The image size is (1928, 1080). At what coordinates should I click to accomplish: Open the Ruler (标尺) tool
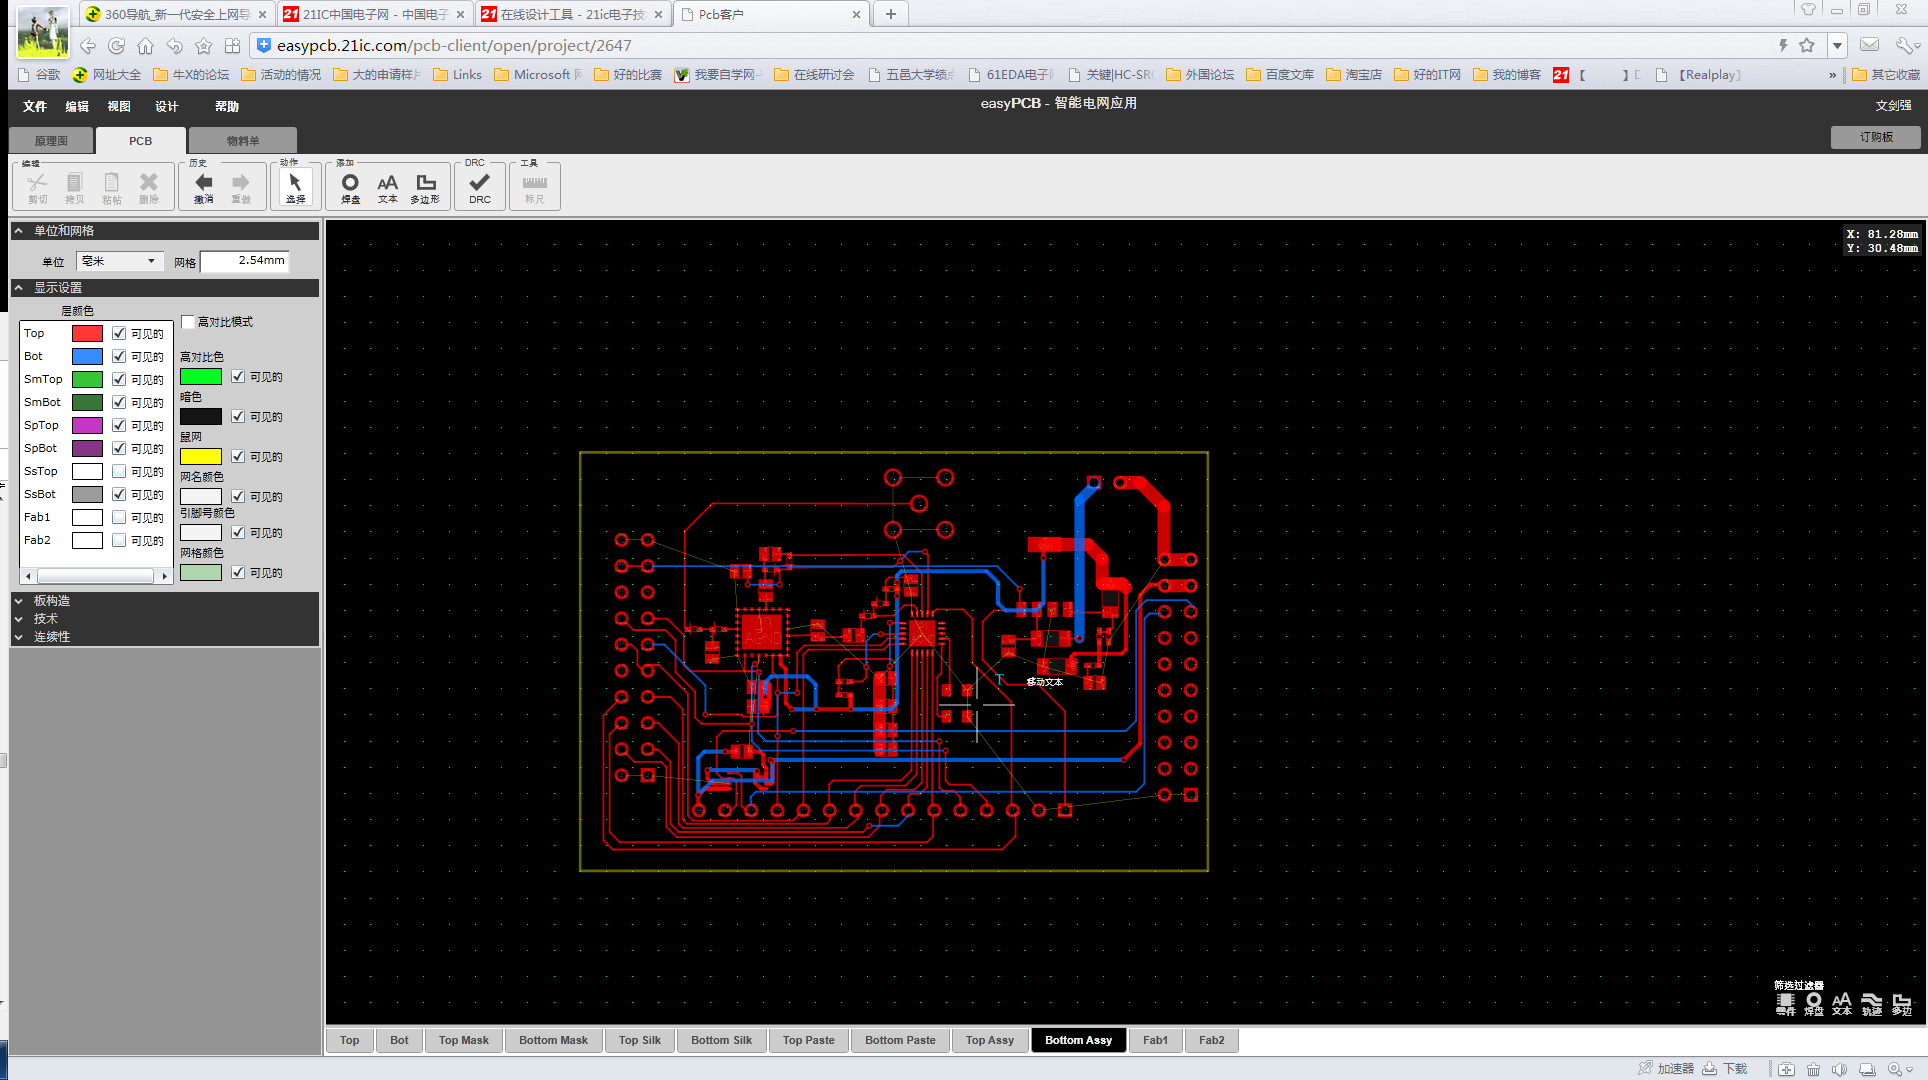click(535, 187)
